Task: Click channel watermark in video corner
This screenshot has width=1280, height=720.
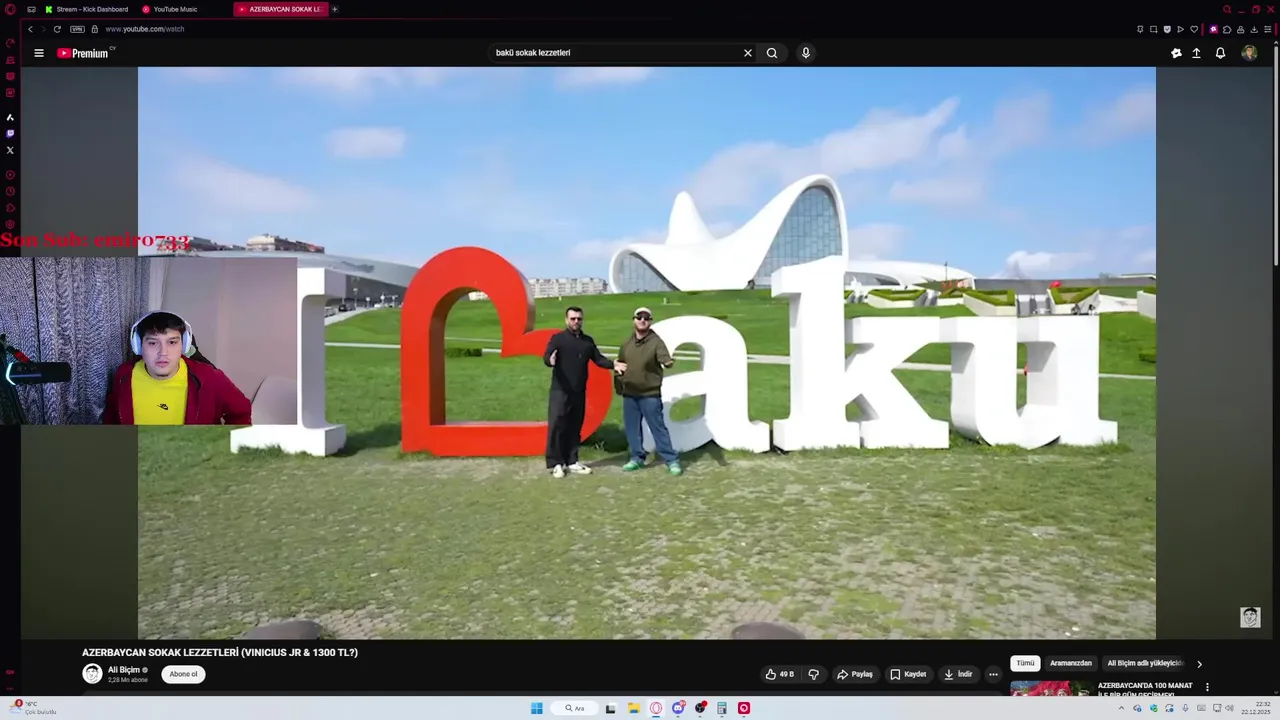Action: 1250,617
